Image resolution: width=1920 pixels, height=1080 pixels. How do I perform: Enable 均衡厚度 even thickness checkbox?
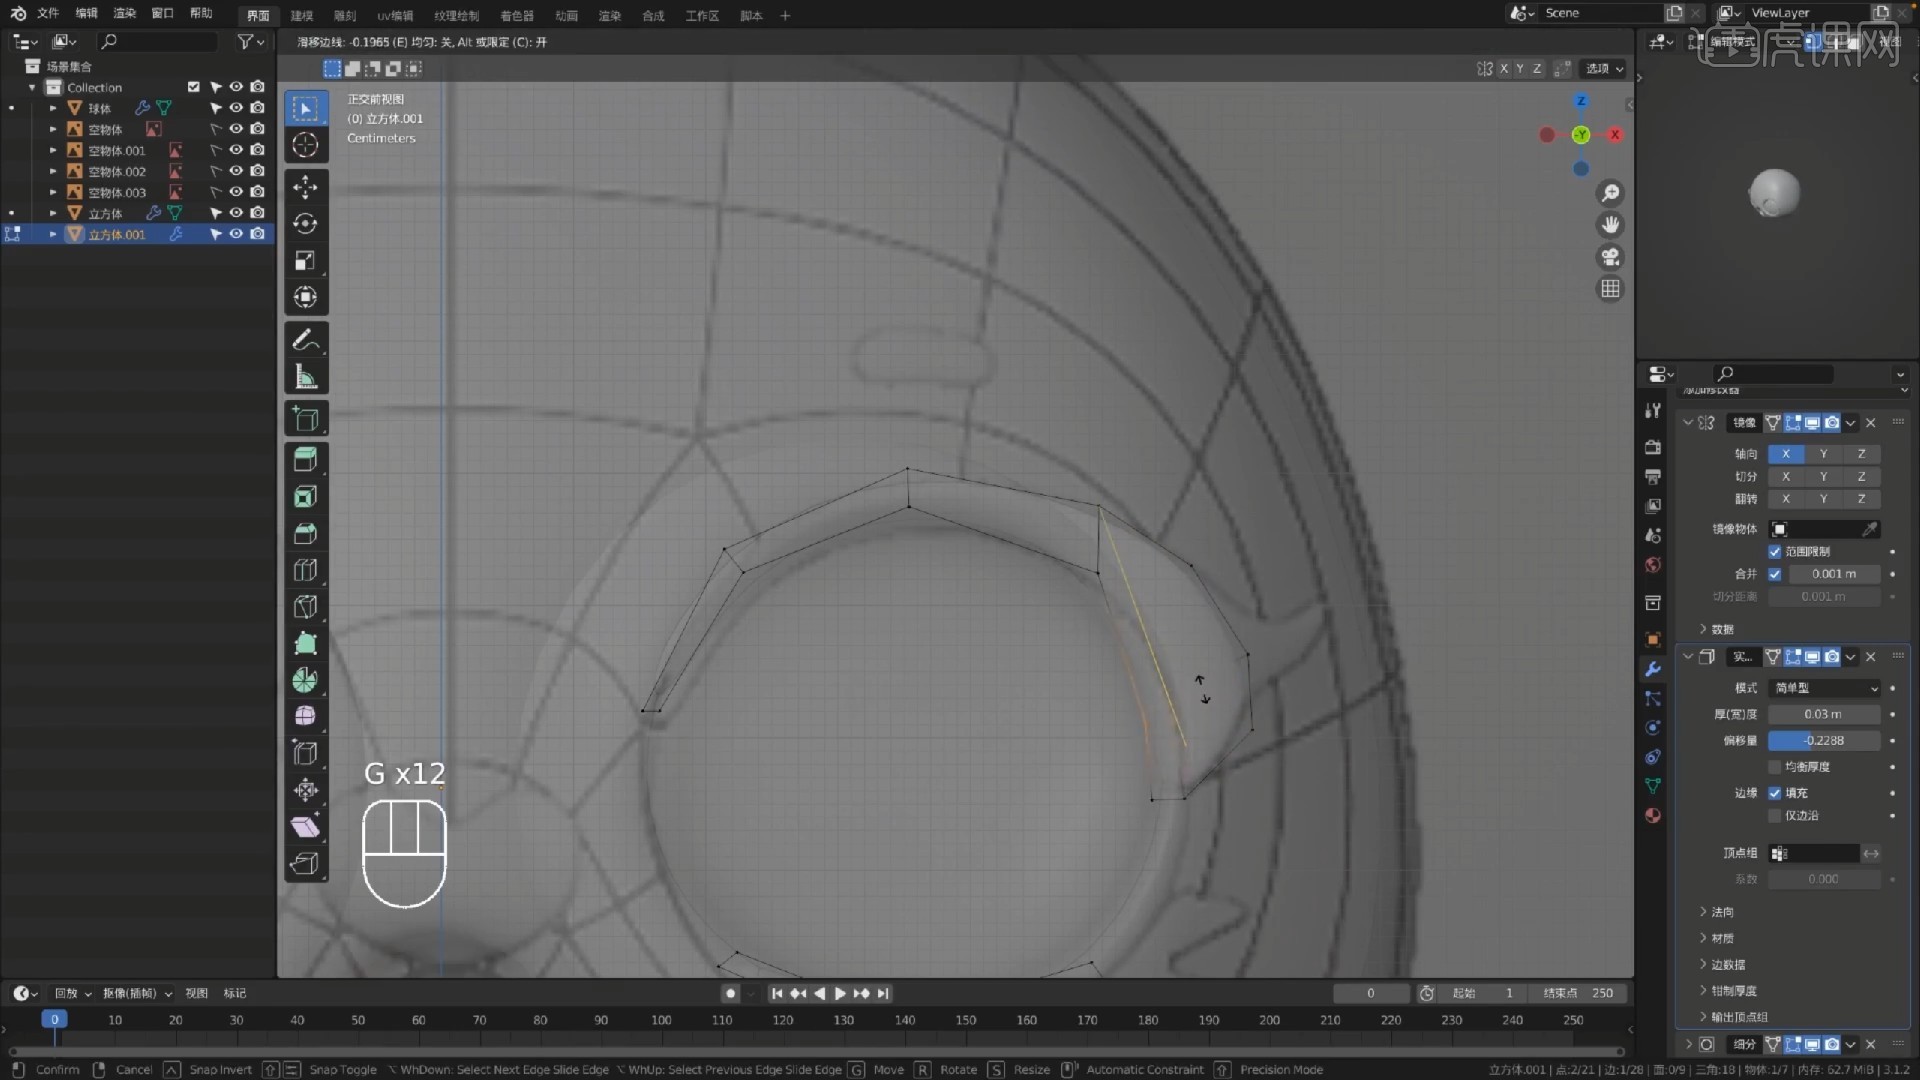tap(1775, 767)
